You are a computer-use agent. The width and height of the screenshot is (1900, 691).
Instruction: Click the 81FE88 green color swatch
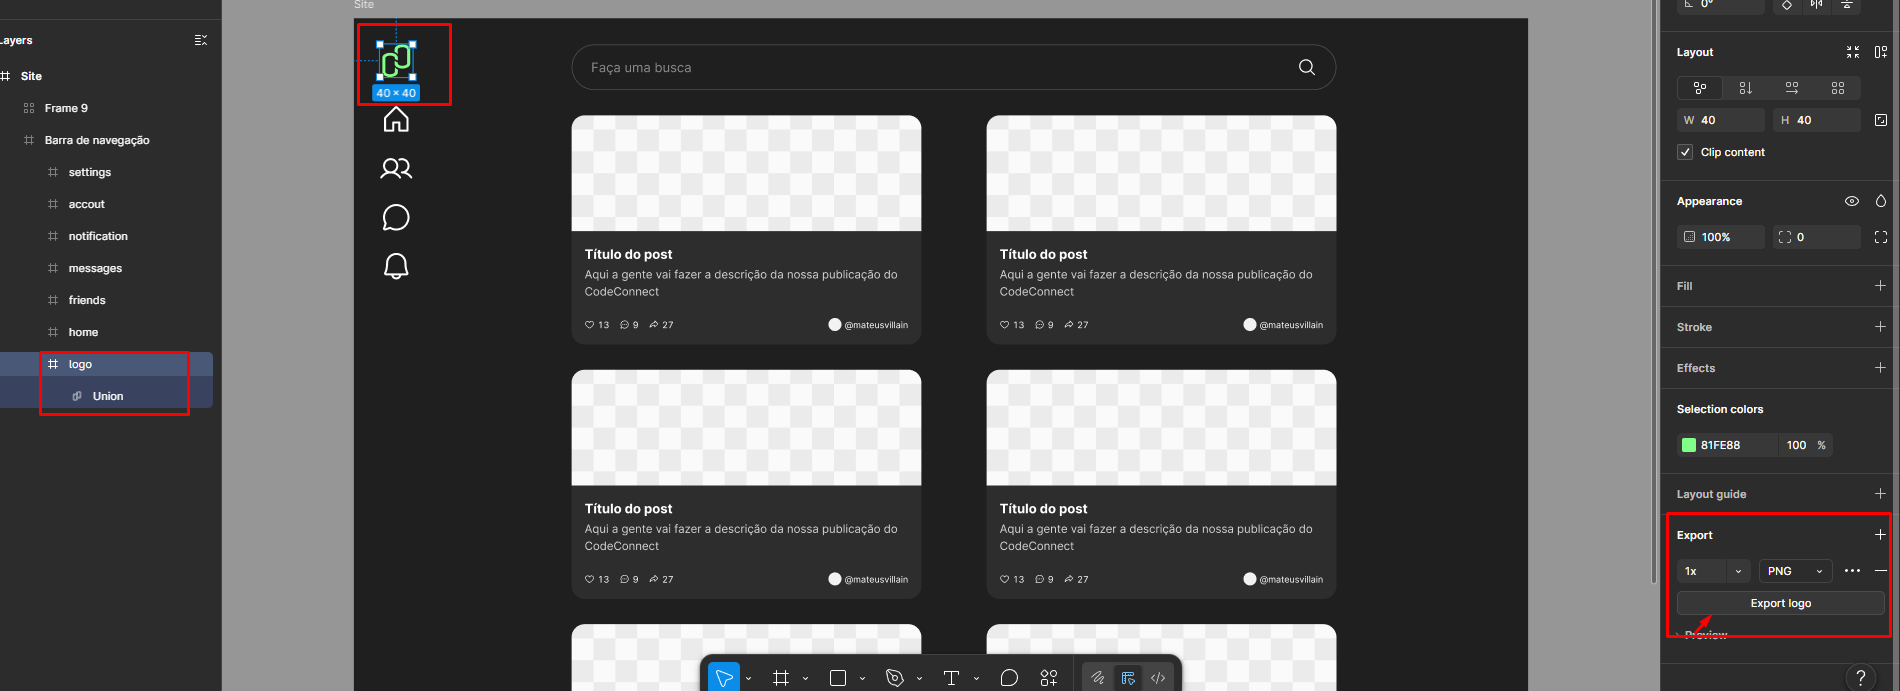[x=1689, y=445]
